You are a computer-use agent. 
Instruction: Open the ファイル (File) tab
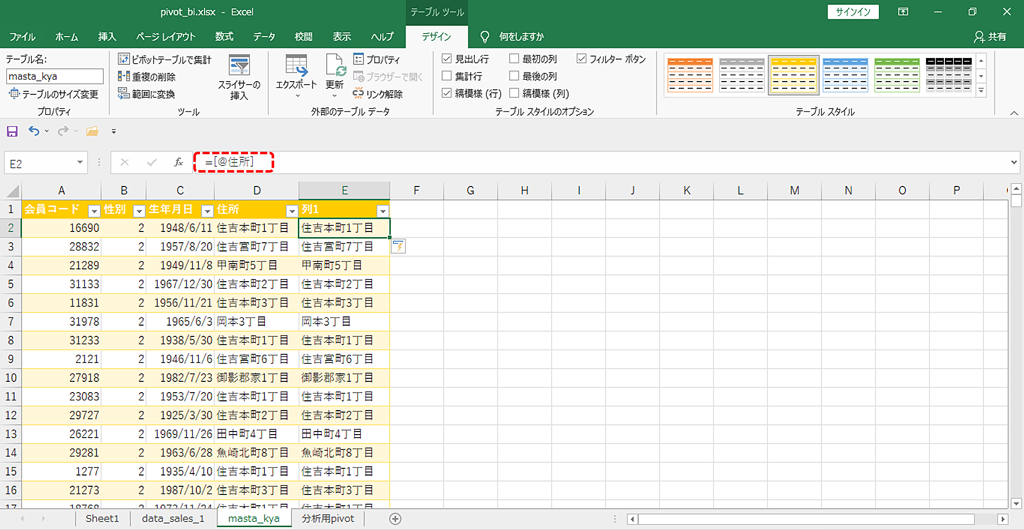[22, 37]
